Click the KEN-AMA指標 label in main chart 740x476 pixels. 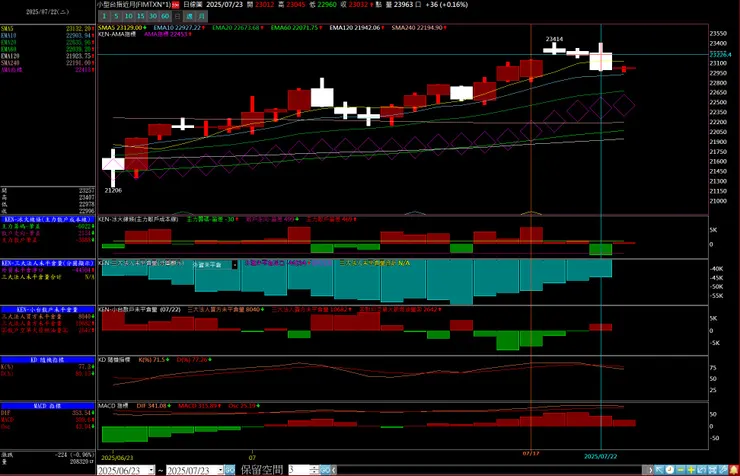point(117,34)
